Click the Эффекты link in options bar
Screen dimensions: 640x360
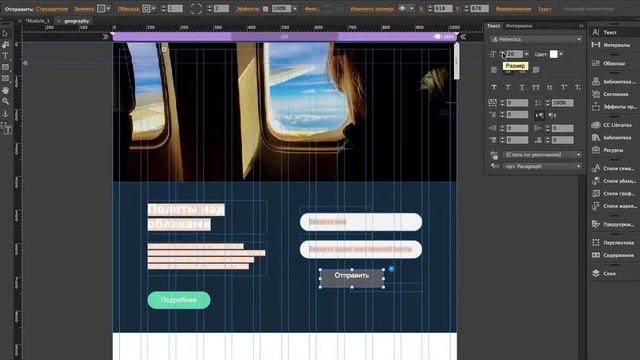[x=247, y=9]
